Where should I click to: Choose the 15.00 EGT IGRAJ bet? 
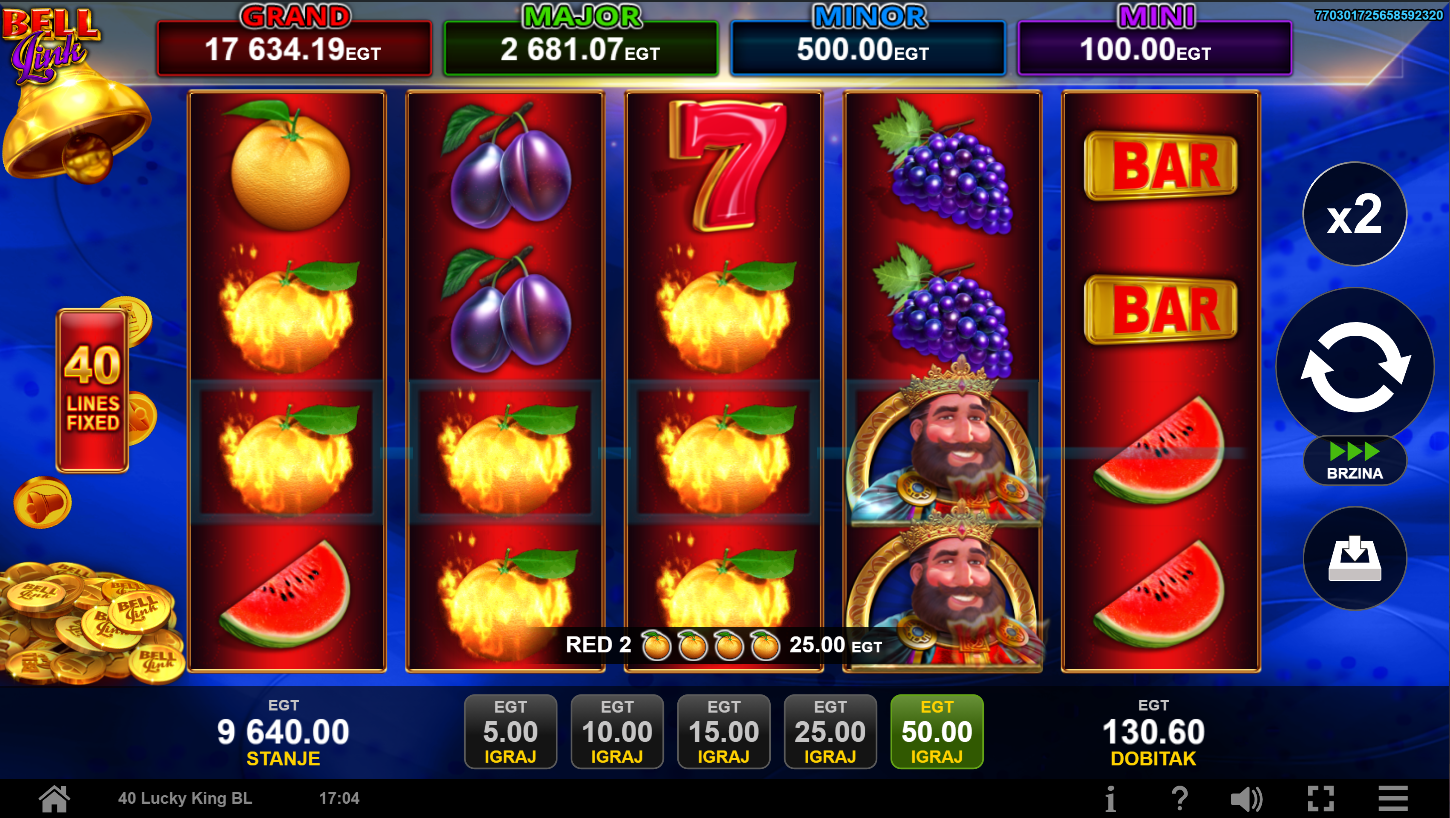coord(724,732)
